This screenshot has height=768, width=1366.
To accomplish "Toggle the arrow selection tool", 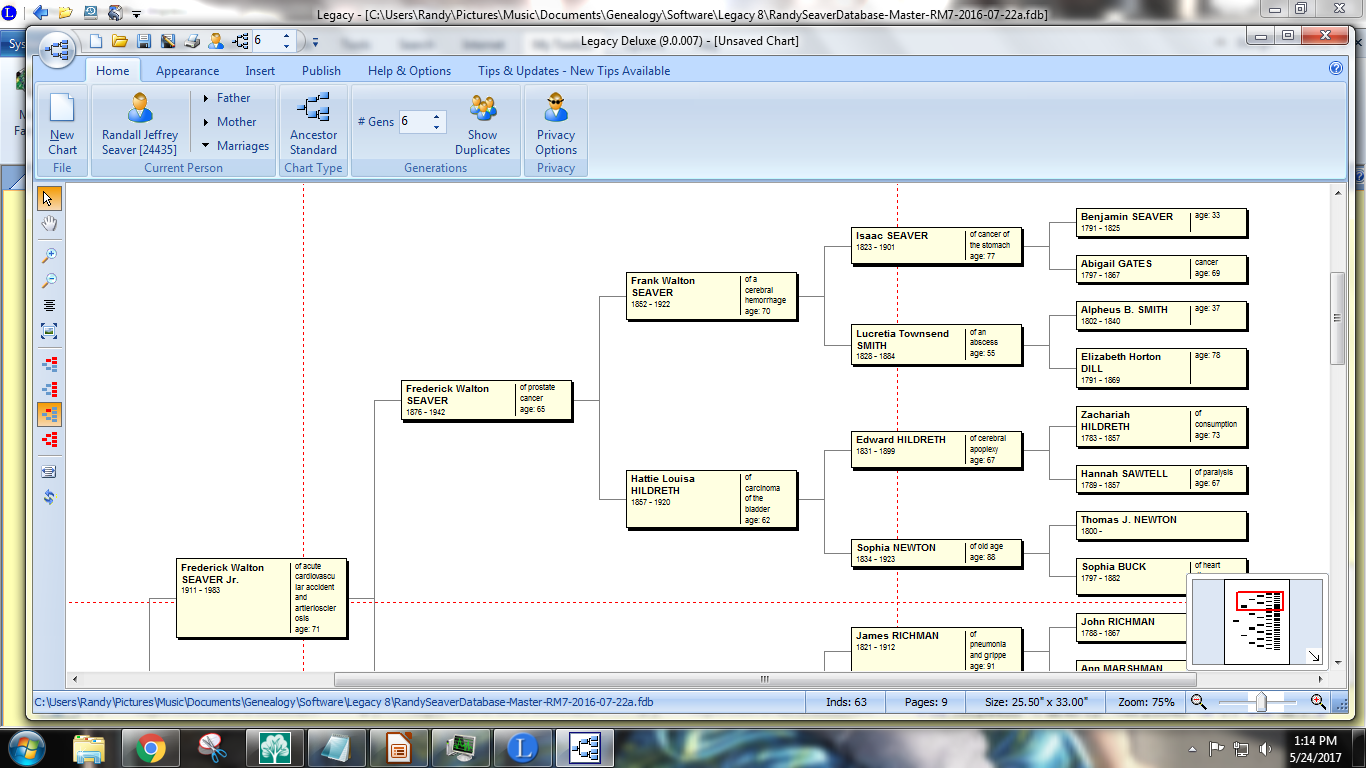I will (49, 198).
